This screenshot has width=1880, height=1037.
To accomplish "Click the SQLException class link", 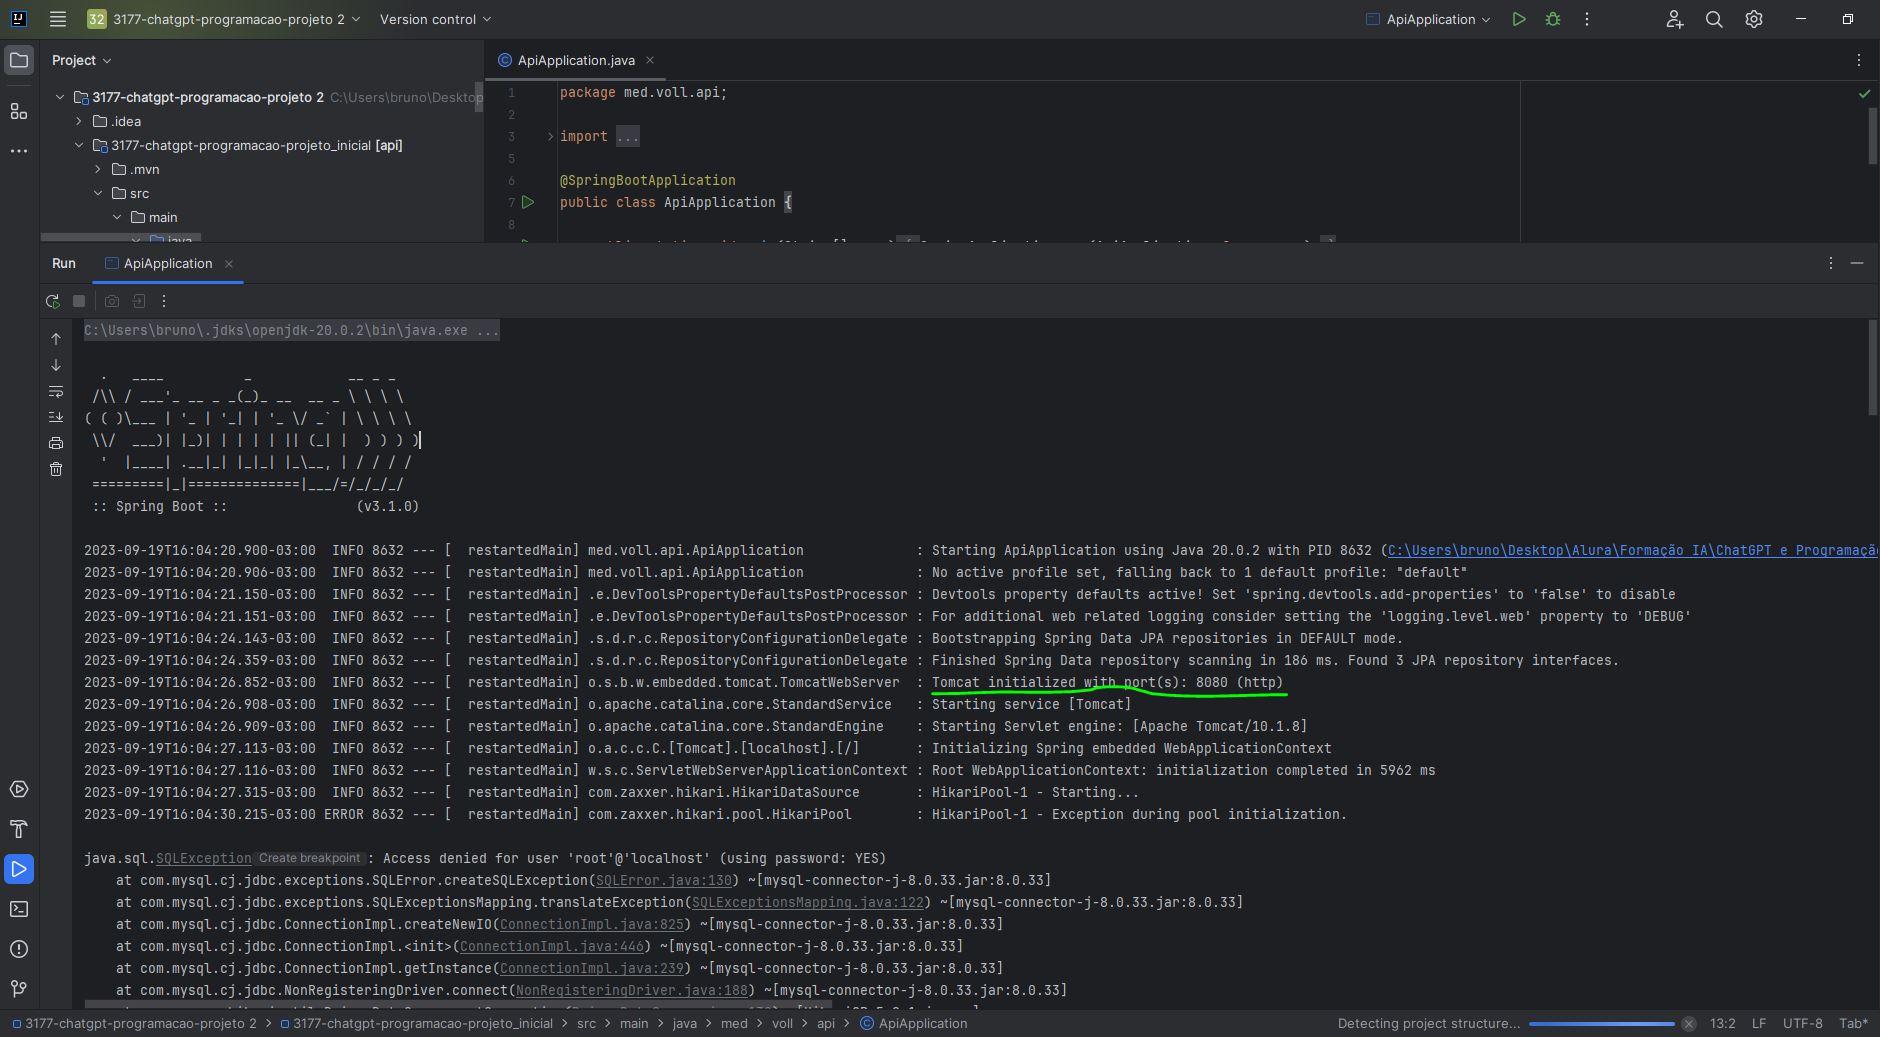I will (x=204, y=858).
